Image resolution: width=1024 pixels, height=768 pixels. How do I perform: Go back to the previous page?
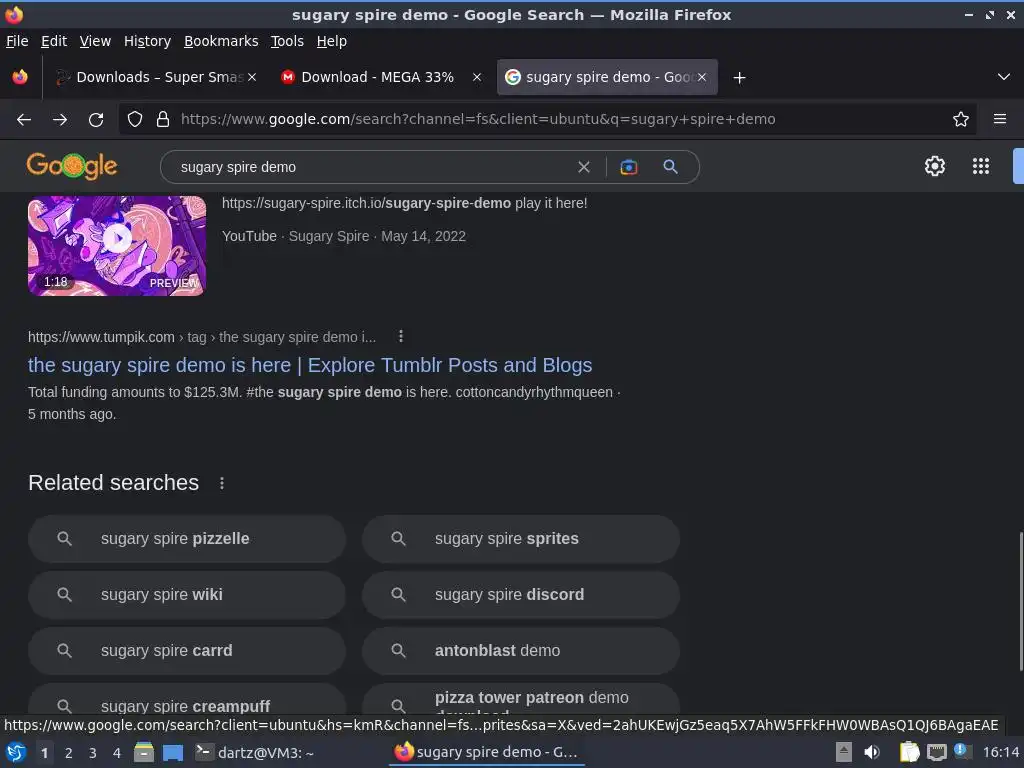point(24,120)
